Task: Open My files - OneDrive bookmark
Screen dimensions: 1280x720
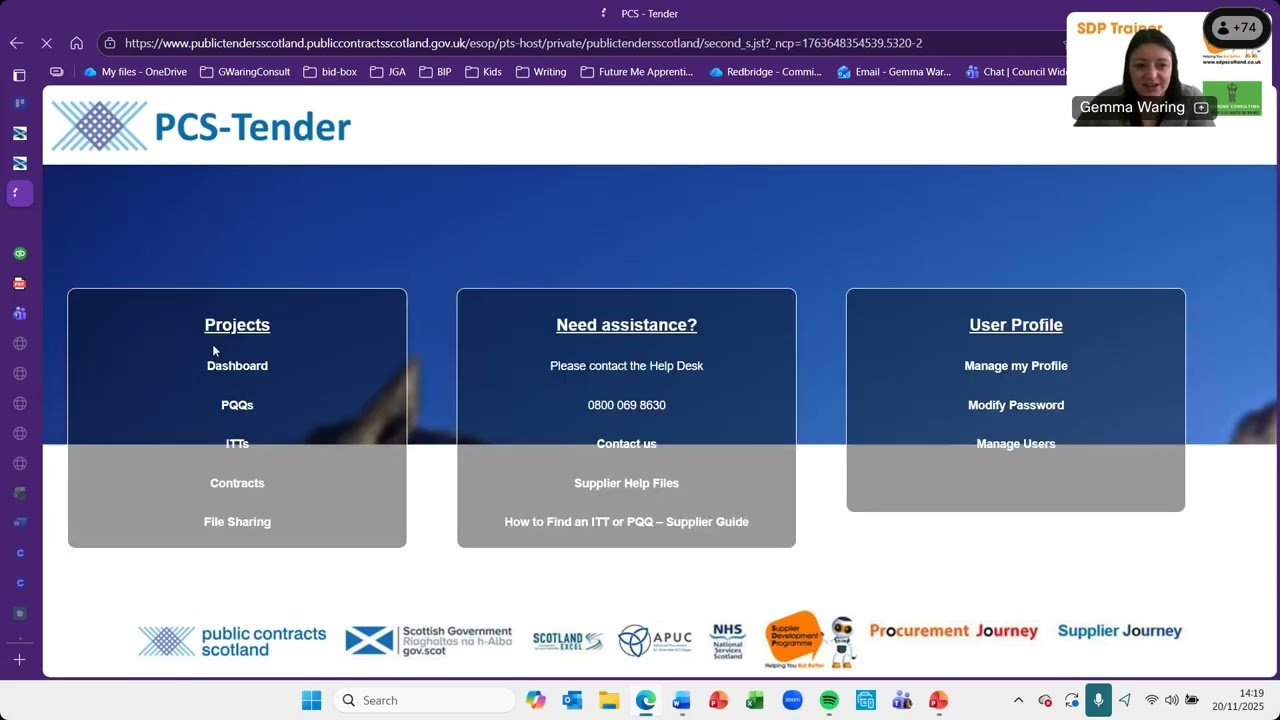Action: [135, 72]
